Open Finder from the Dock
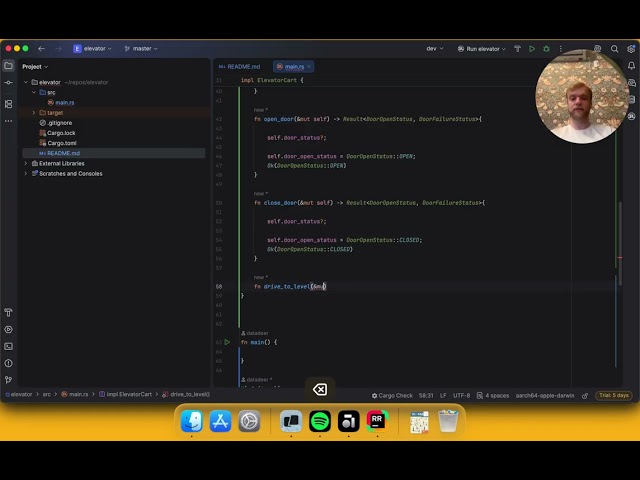The image size is (640, 480). [x=192, y=421]
